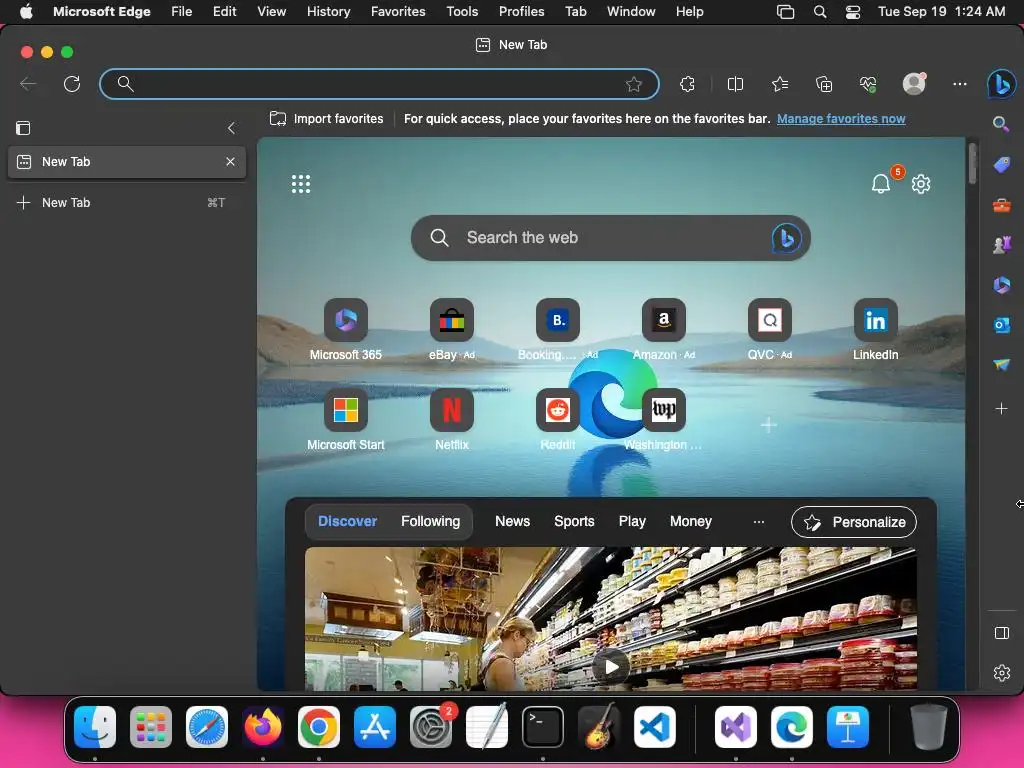Play the grocery store news video
Viewport: 1024px width, 768px height.
pyautogui.click(x=611, y=667)
